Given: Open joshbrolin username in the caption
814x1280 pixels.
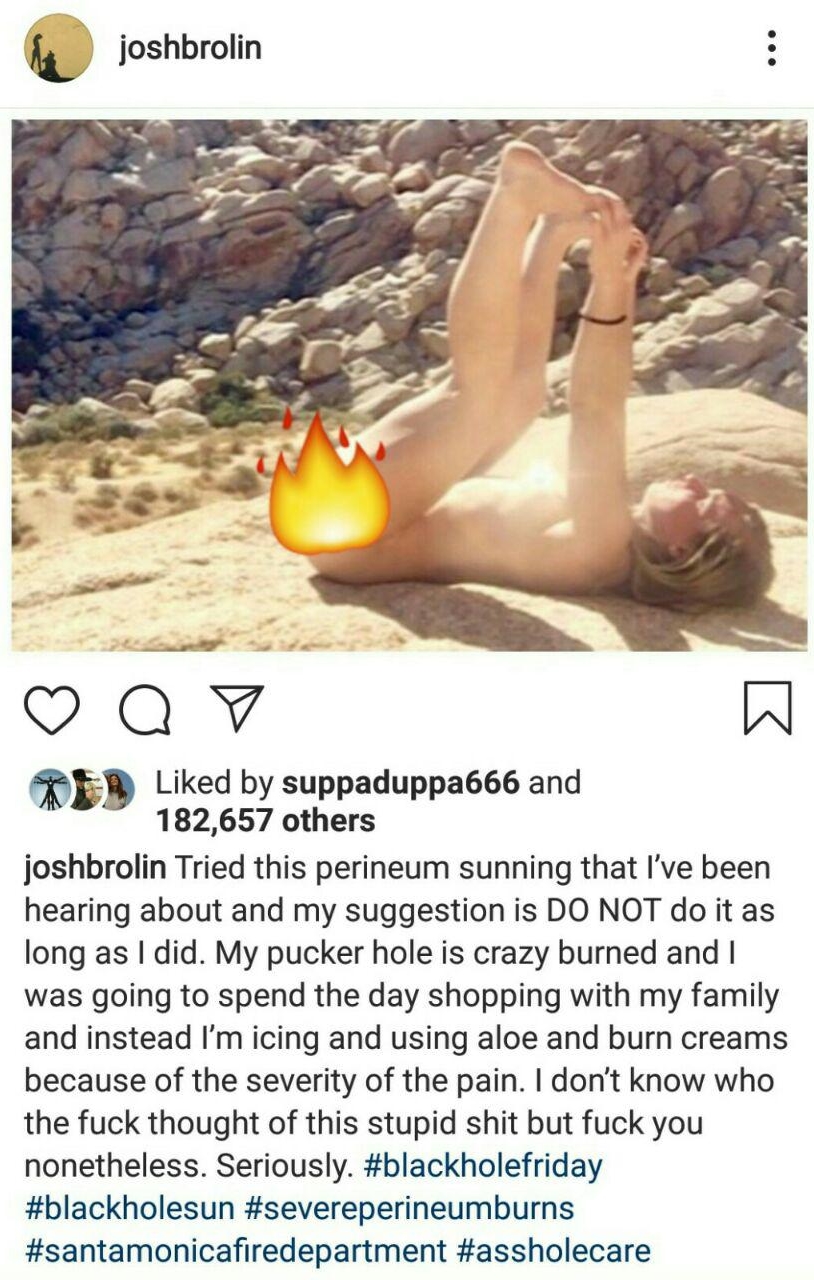Looking at the screenshot, I should [x=95, y=867].
